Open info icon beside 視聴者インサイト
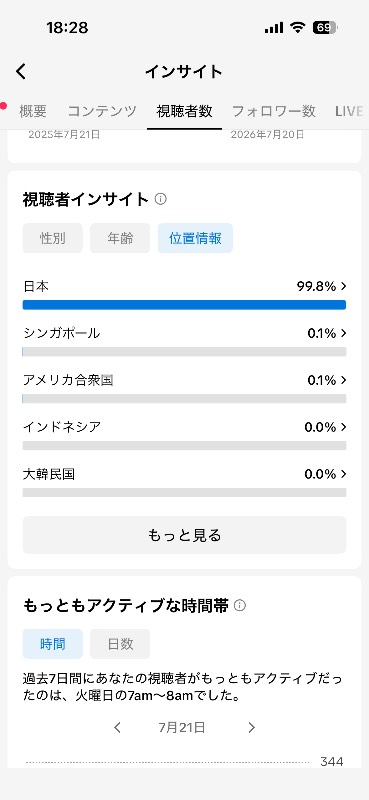This screenshot has height=800, width=369. pos(160,199)
